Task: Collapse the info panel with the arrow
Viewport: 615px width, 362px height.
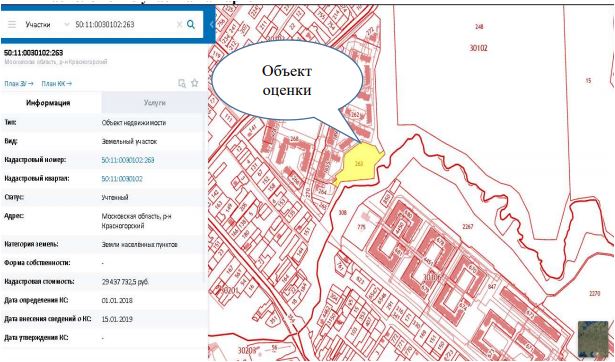Action: point(211,25)
